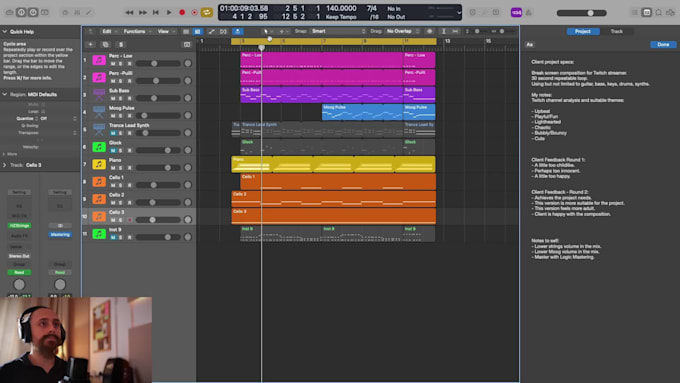This screenshot has width=680, height=383.
Task: Click the Piano yellow track icon
Action: (99, 164)
